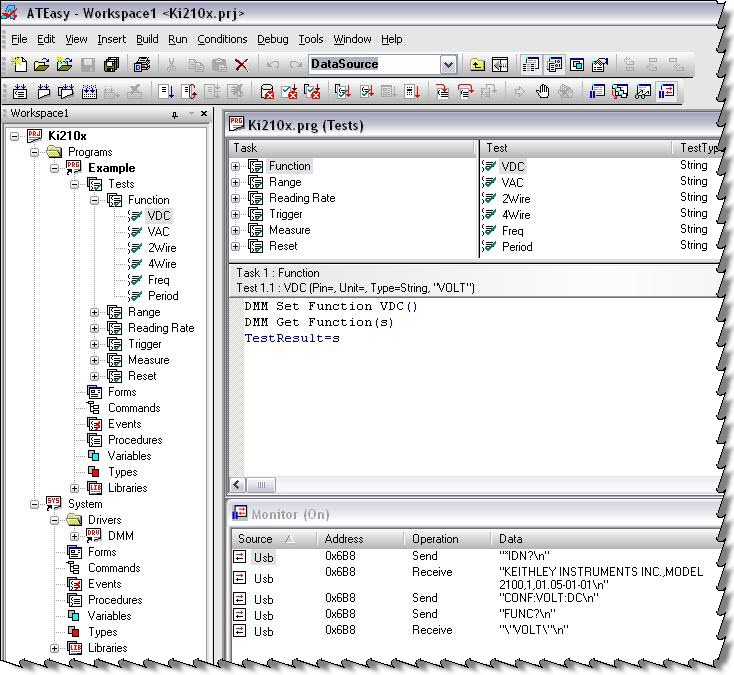
Task: Collapse the System node
Action: click(x=35, y=504)
